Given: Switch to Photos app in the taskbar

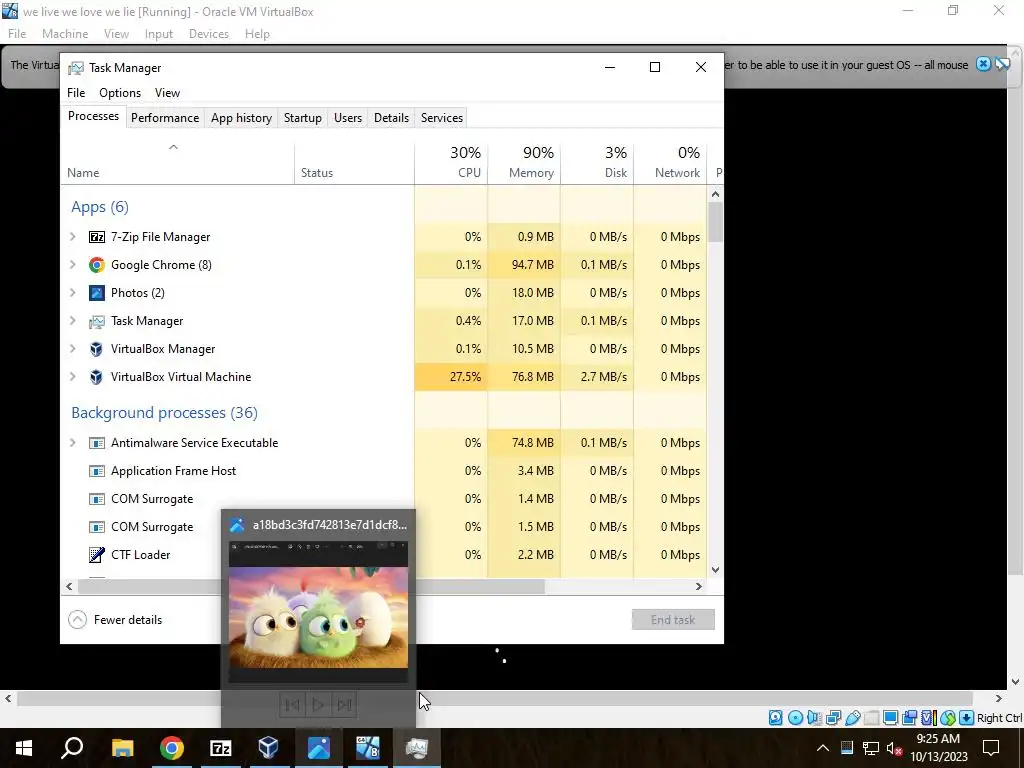Looking at the screenshot, I should [319, 748].
